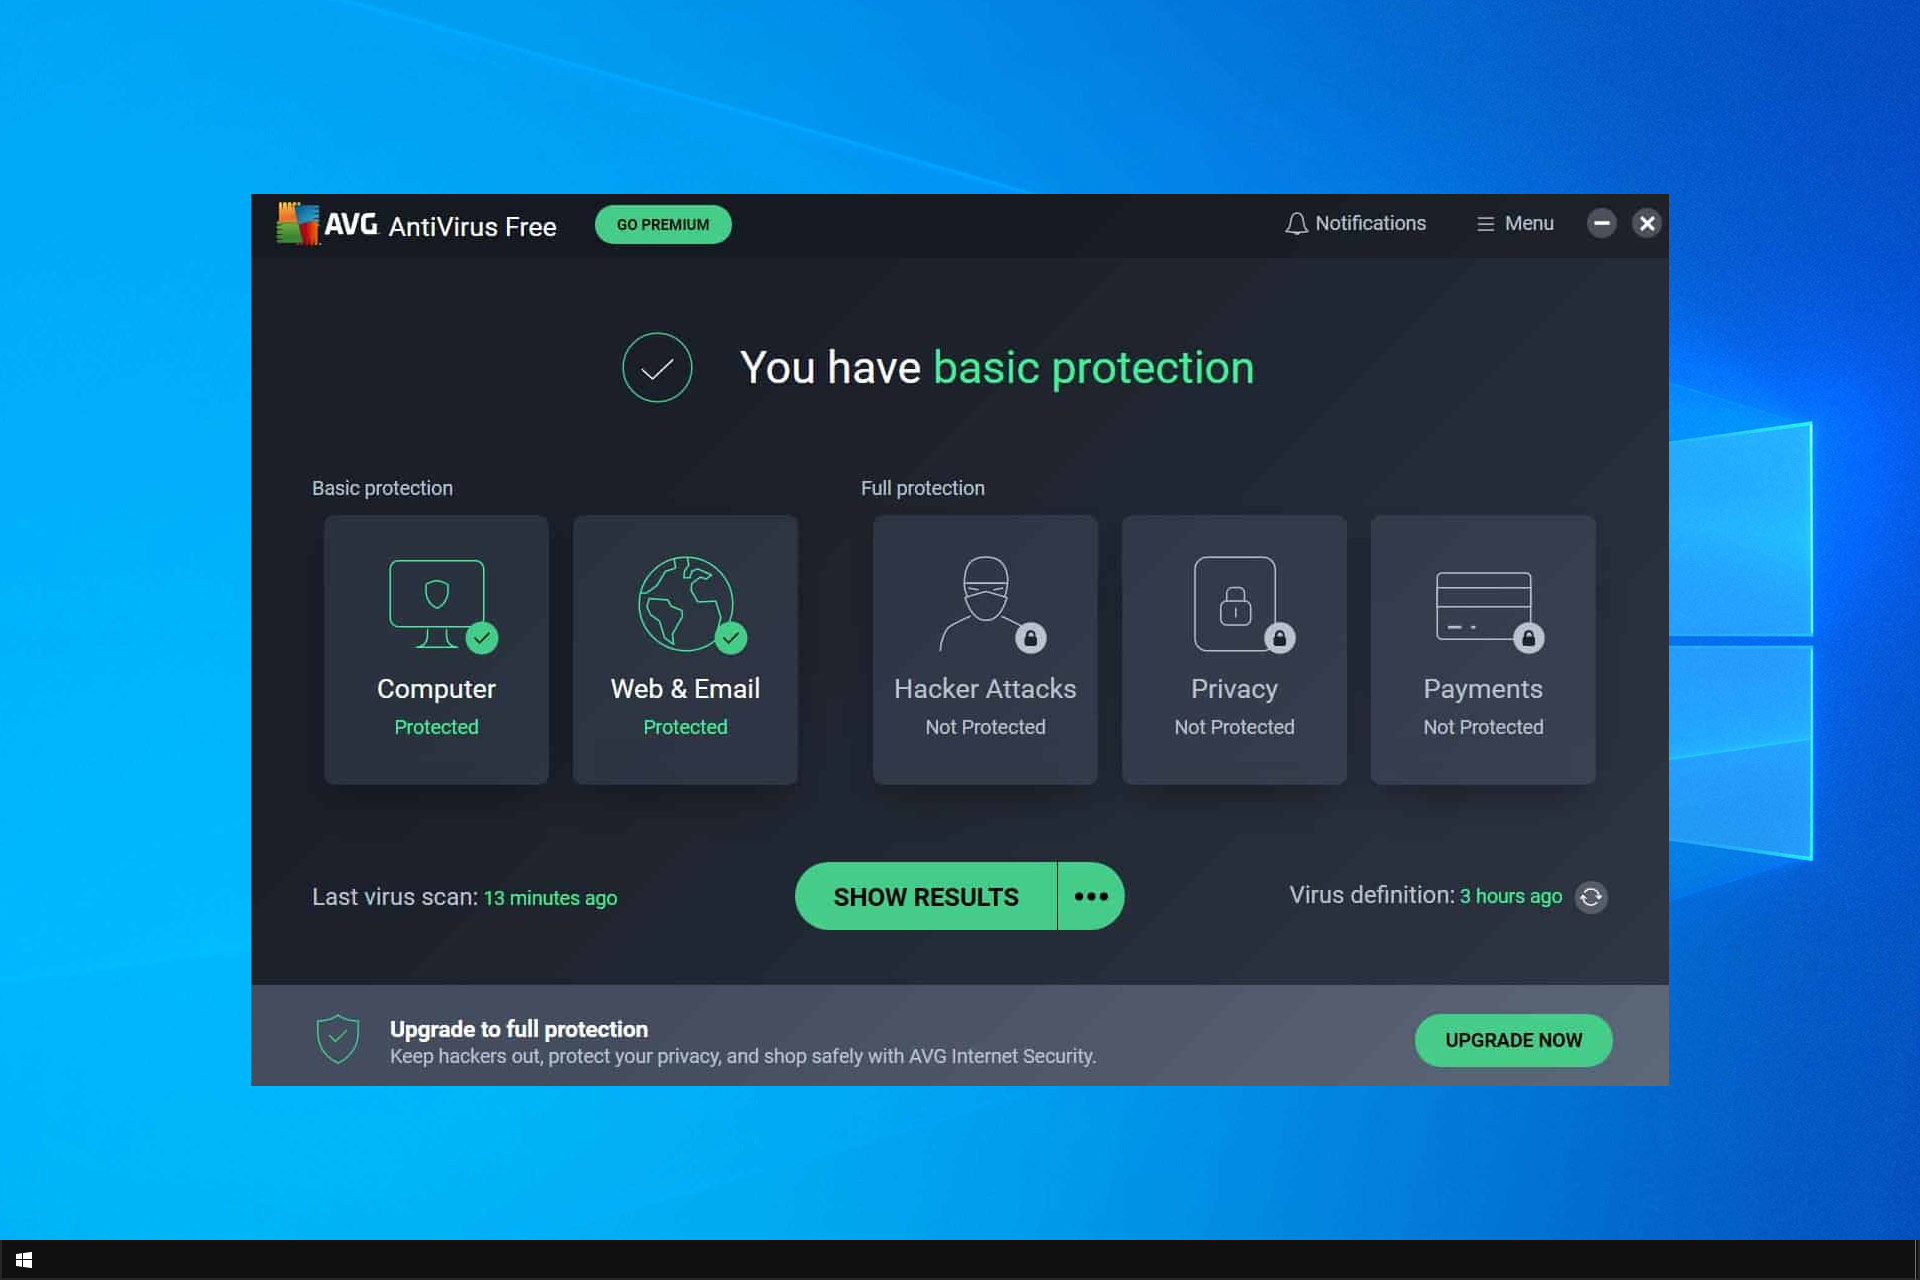Click the shield icon in upgrade banner
This screenshot has height=1280, width=1920.
pyautogui.click(x=338, y=1039)
